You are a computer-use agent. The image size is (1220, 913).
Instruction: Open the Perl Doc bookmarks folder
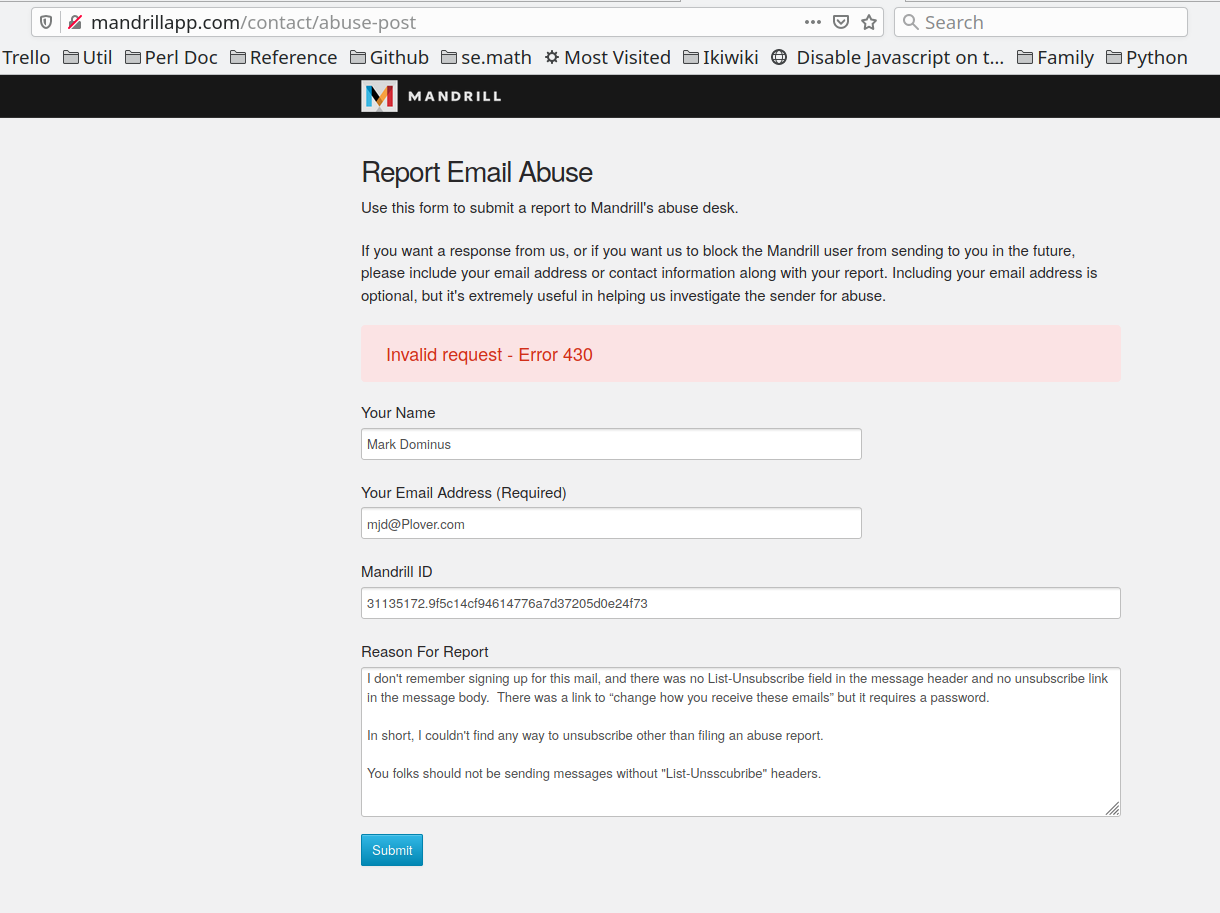171,57
